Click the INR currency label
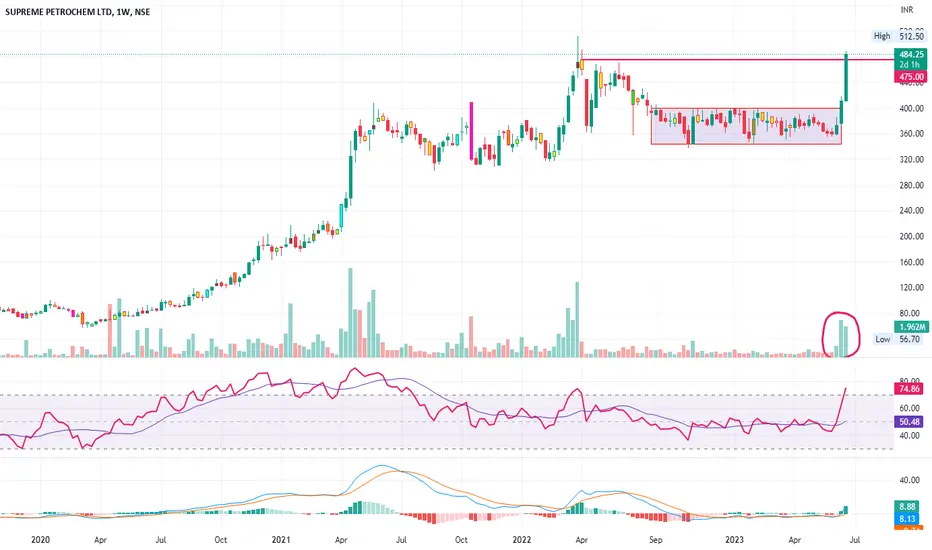The height and width of the screenshot is (550, 932). 907,10
